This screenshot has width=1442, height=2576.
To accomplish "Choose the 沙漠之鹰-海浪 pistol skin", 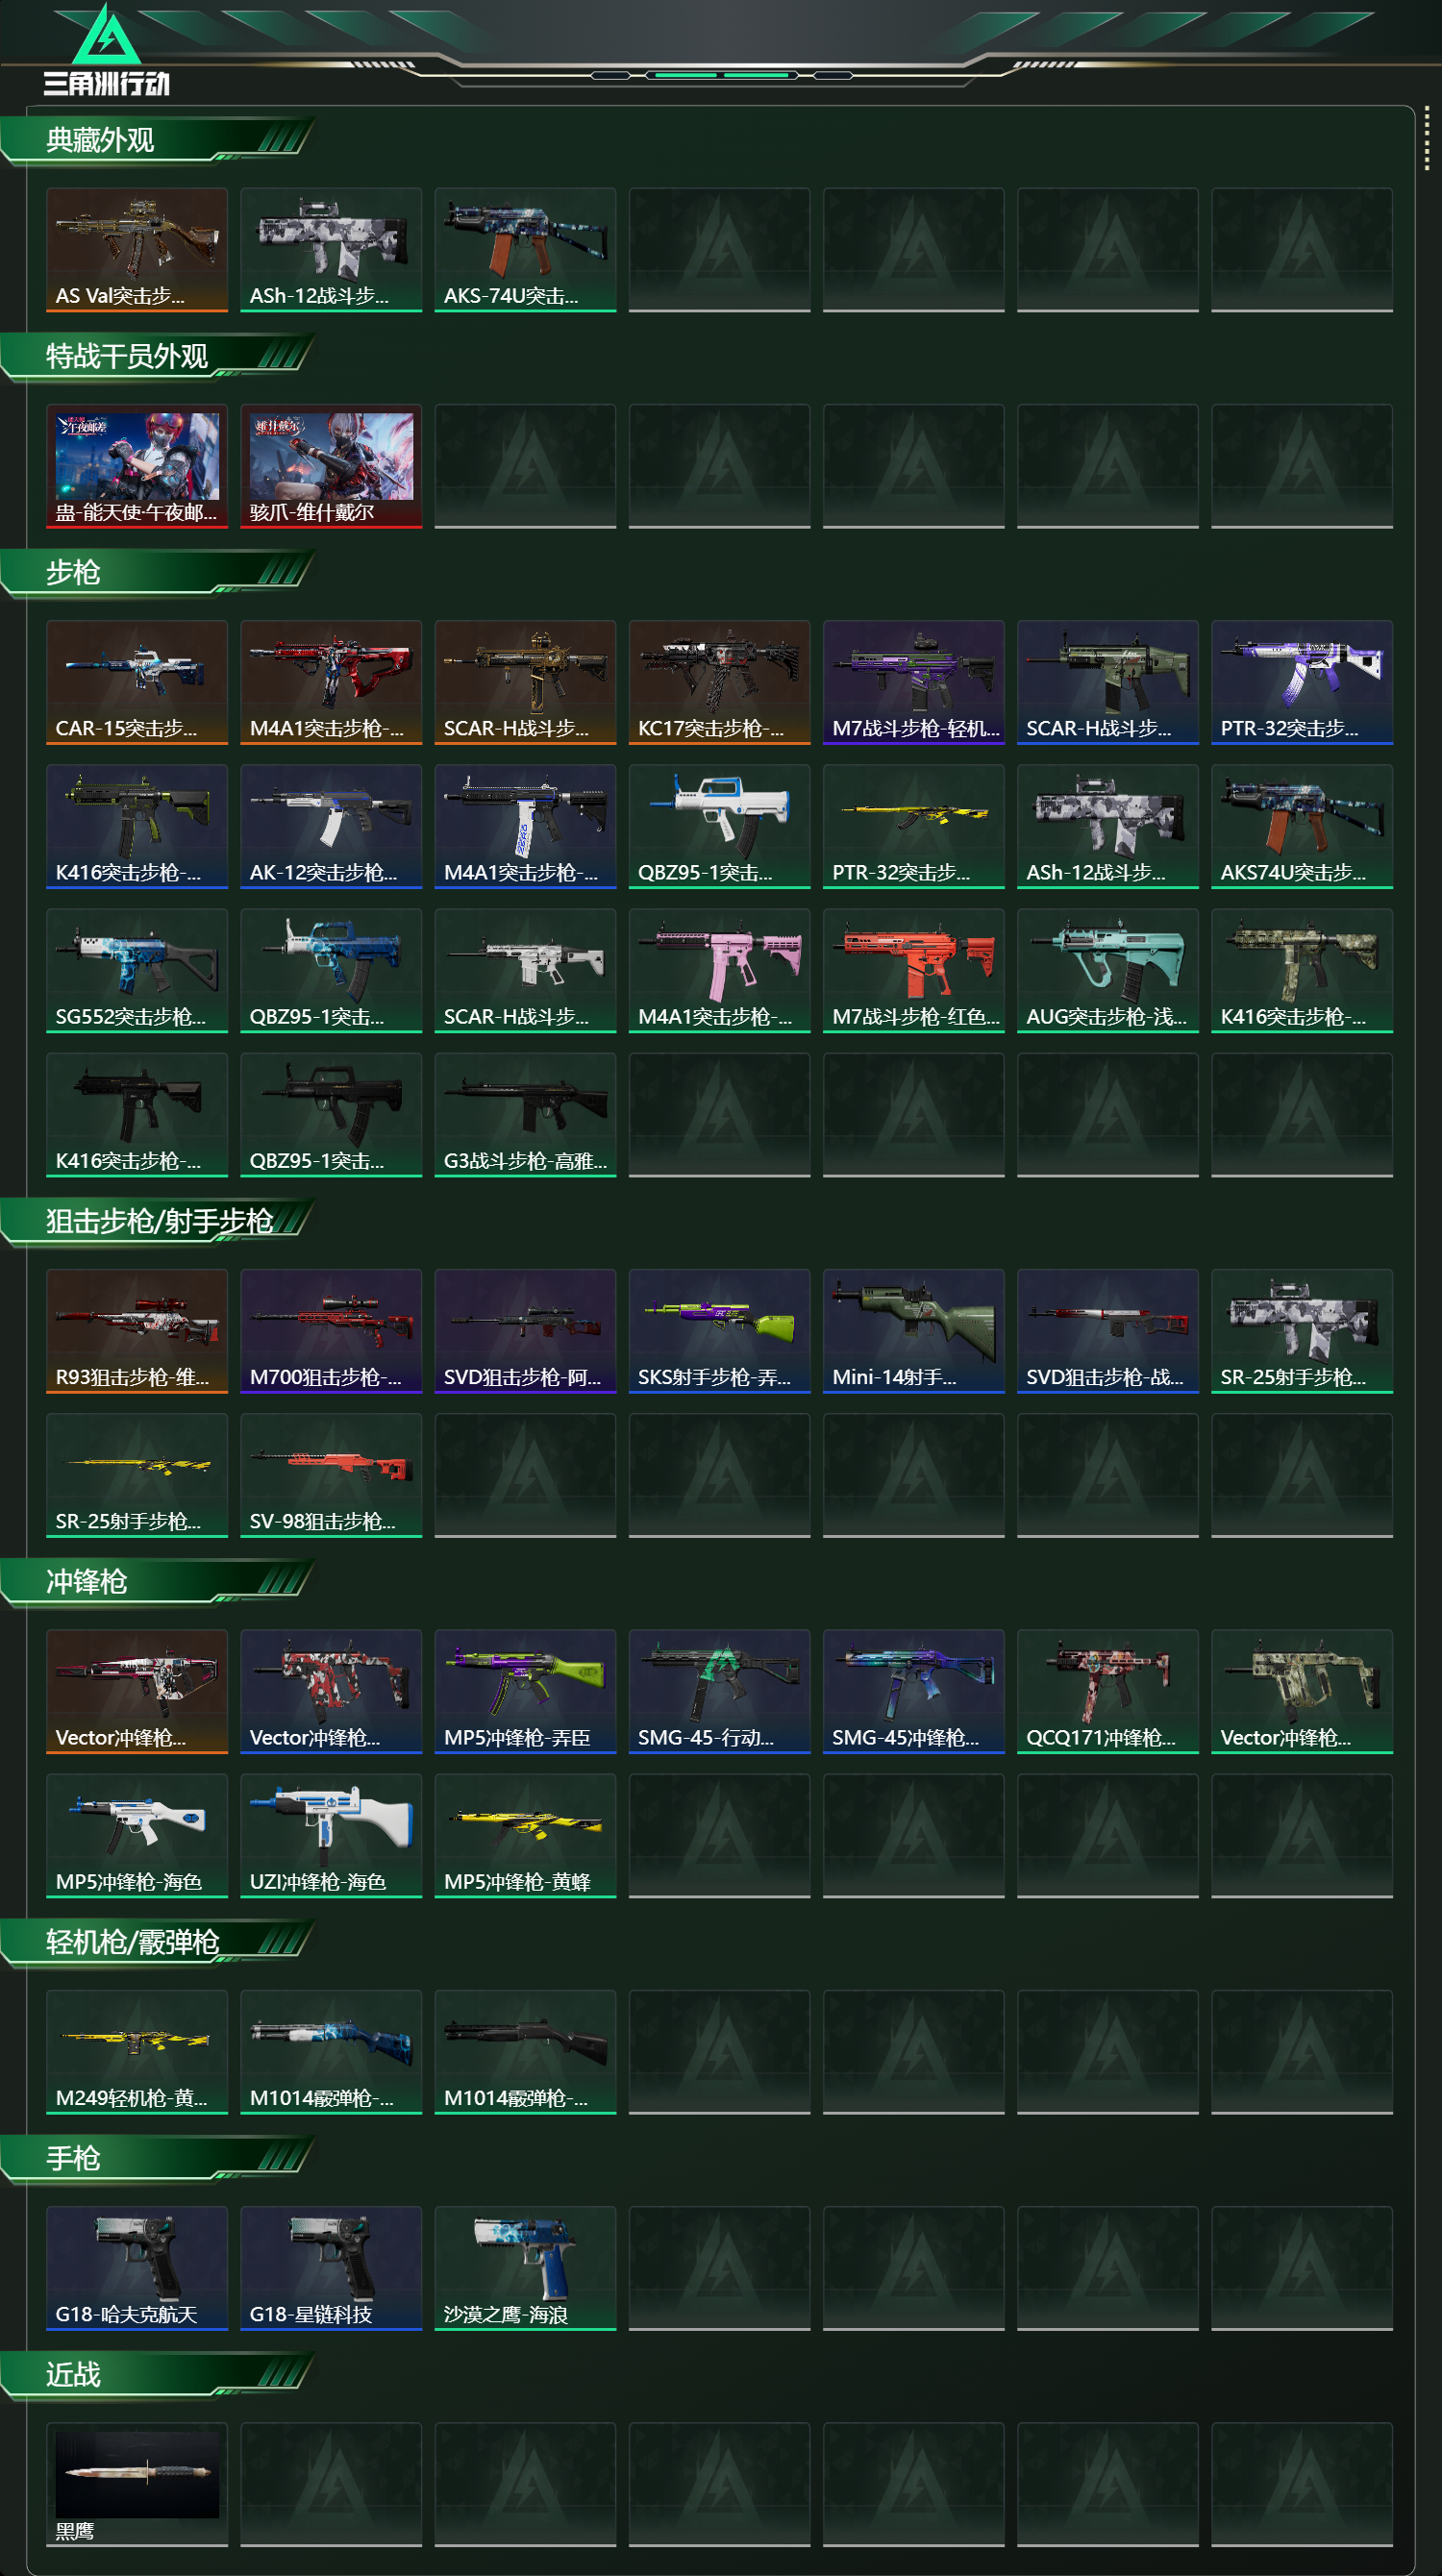I will click(x=525, y=2268).
